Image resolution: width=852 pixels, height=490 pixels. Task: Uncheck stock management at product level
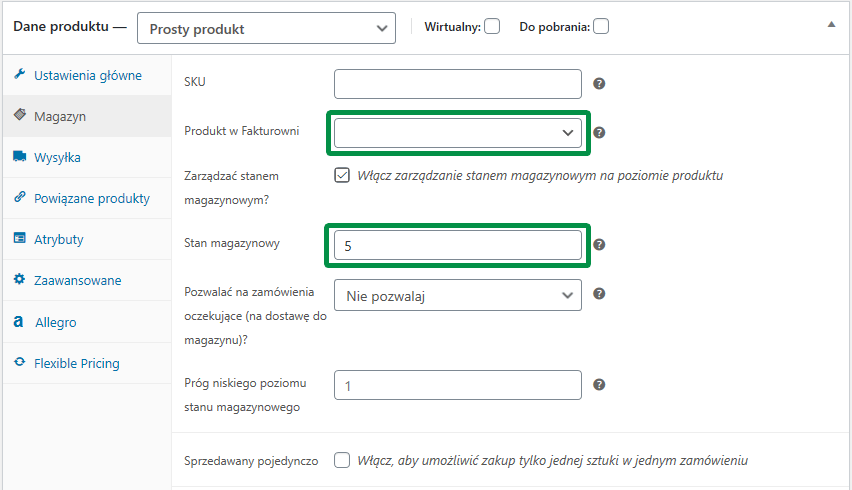(342, 175)
